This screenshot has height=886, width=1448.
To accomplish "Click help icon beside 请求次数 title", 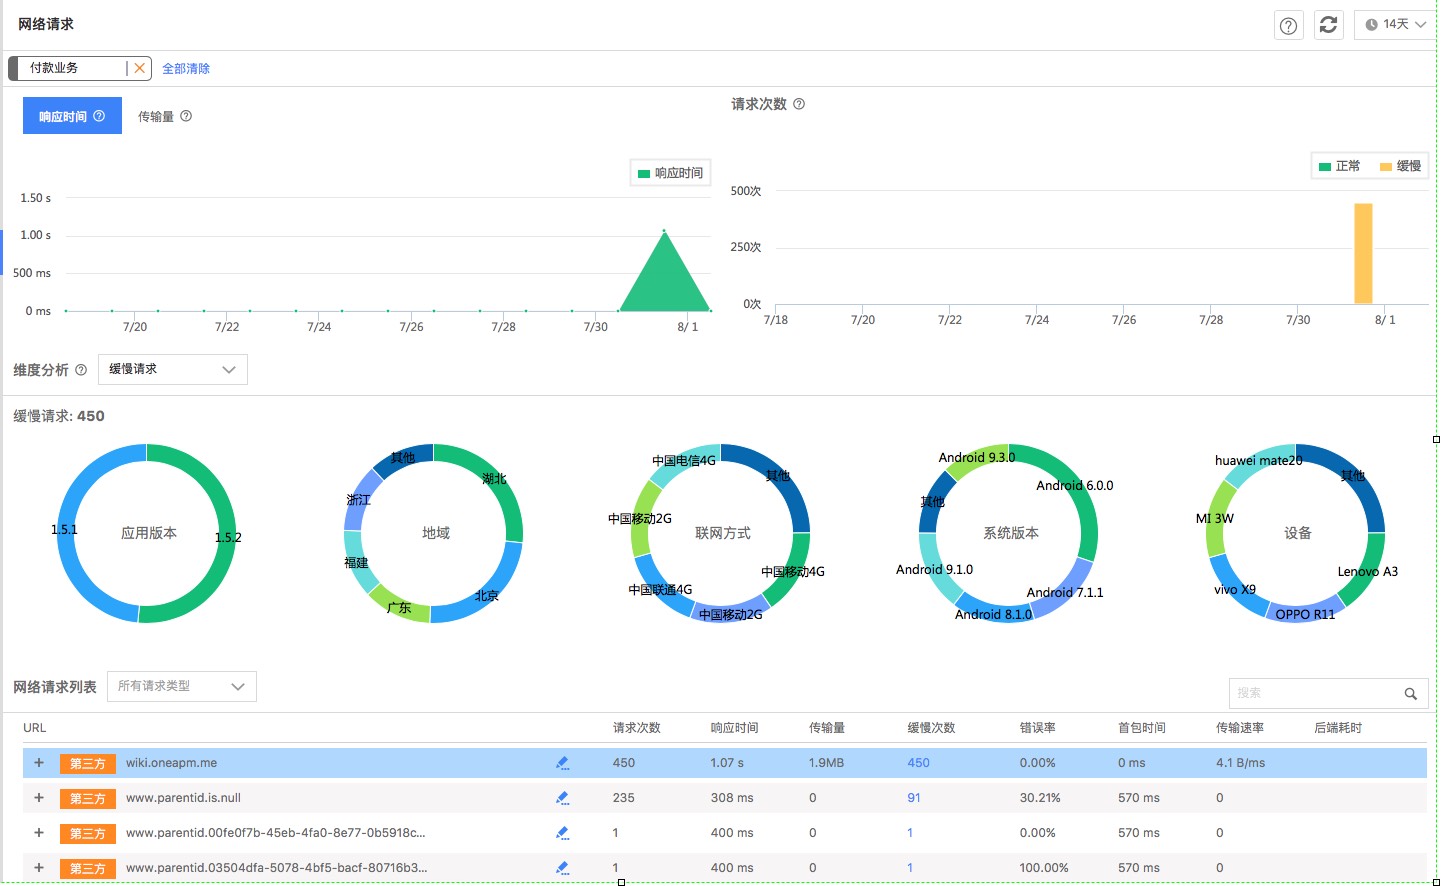I will pos(799,104).
